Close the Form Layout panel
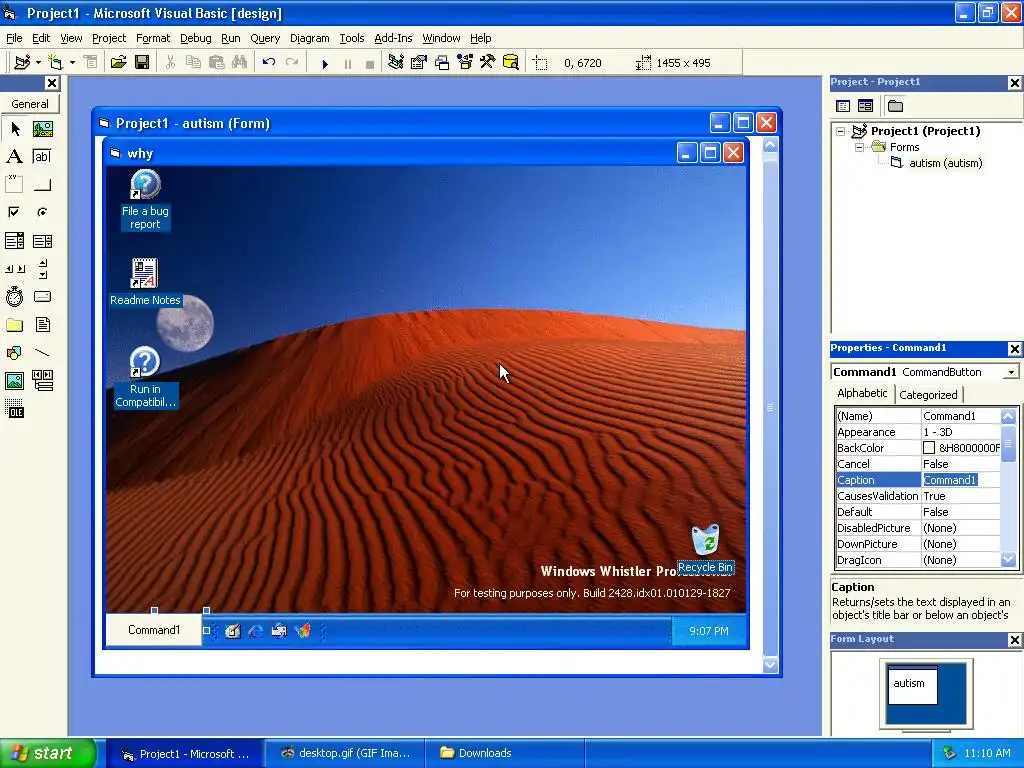Screen dimensions: 1024x768 click(1014, 640)
